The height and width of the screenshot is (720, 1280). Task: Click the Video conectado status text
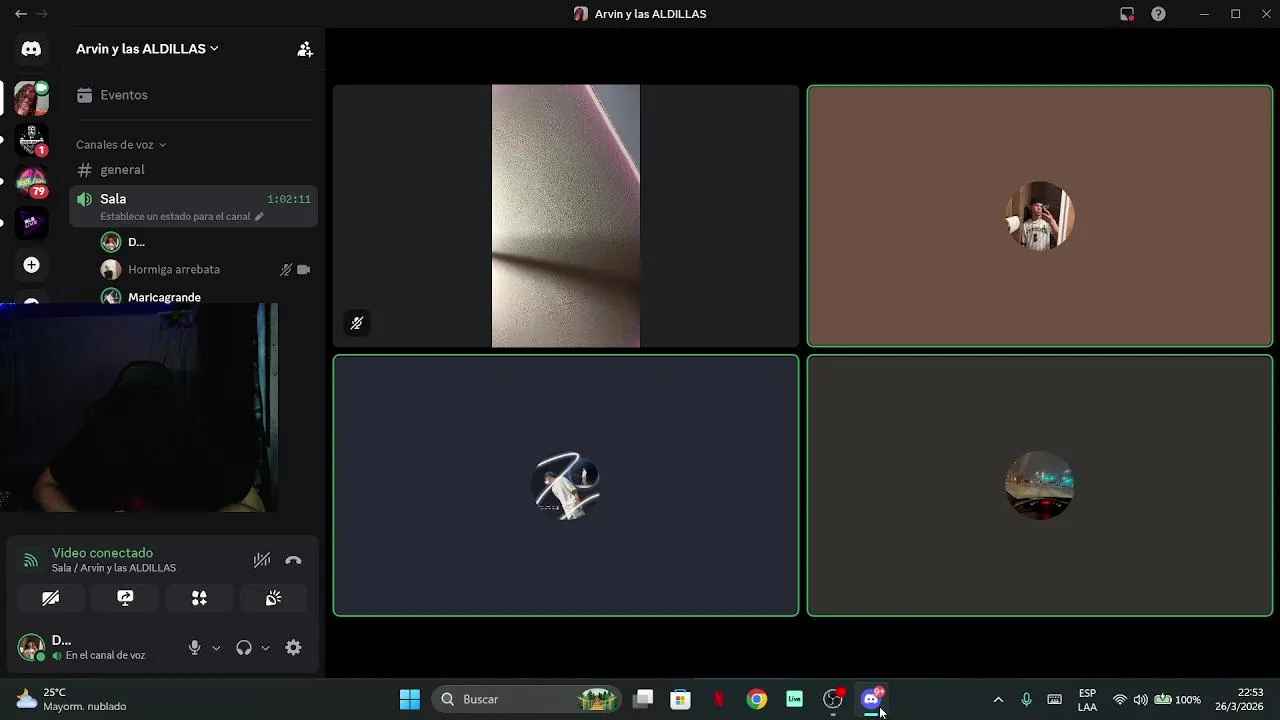[102, 553]
